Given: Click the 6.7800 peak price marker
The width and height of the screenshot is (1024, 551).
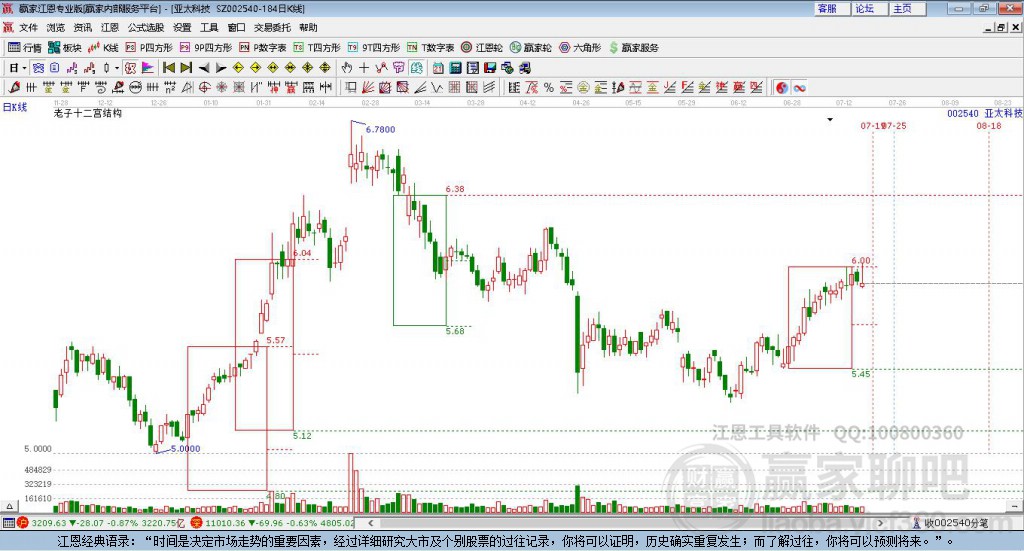Looking at the screenshot, I should click(x=380, y=130).
